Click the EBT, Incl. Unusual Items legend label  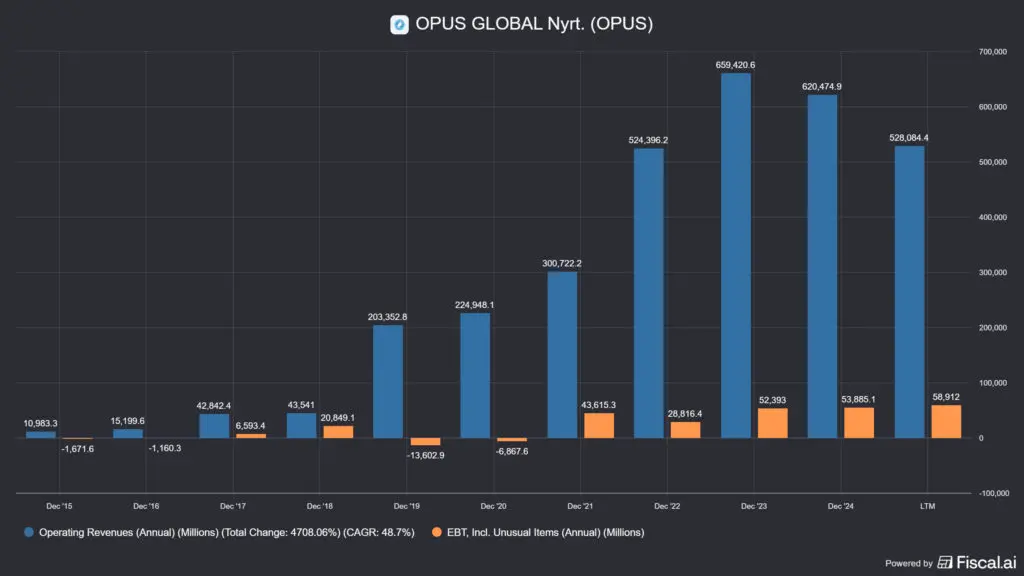tap(545, 532)
